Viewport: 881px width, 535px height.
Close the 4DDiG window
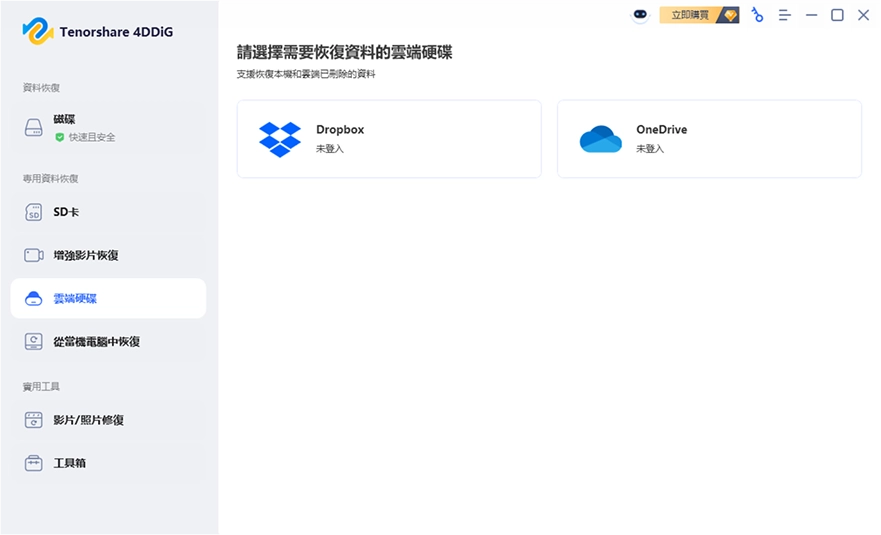[x=864, y=15]
